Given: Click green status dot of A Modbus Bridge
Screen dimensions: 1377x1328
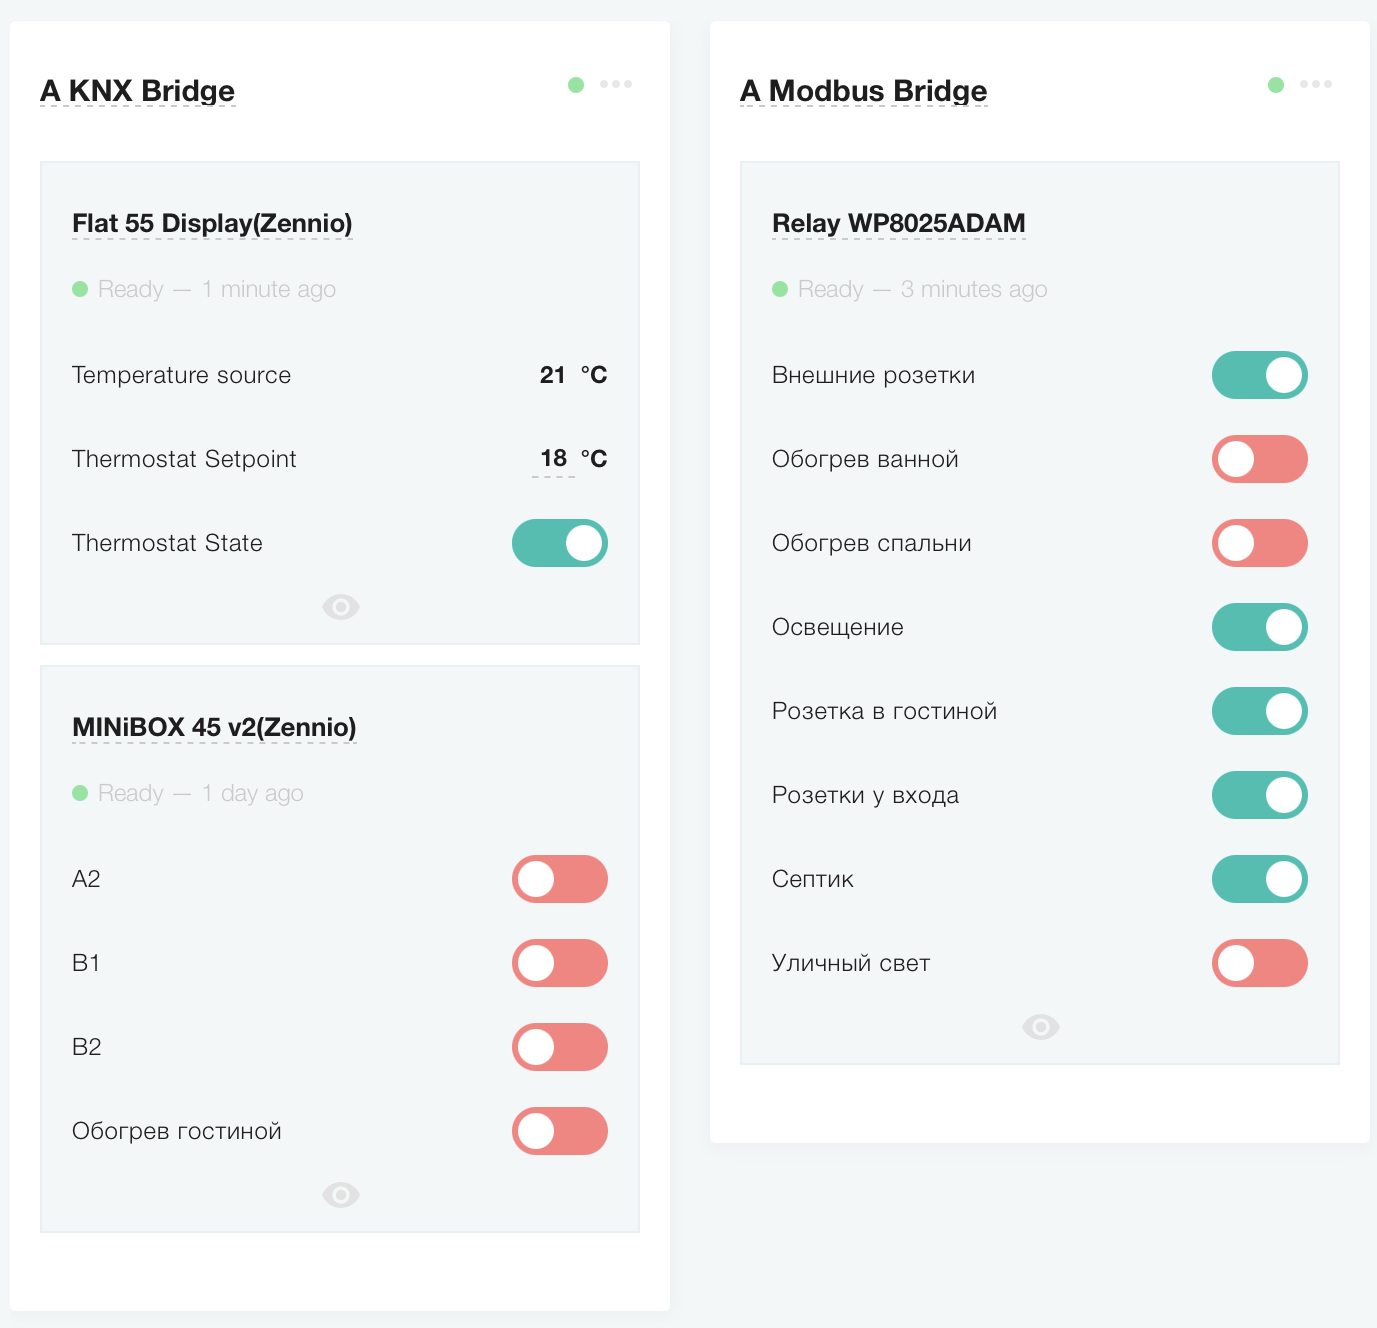Looking at the screenshot, I should pos(1276,85).
